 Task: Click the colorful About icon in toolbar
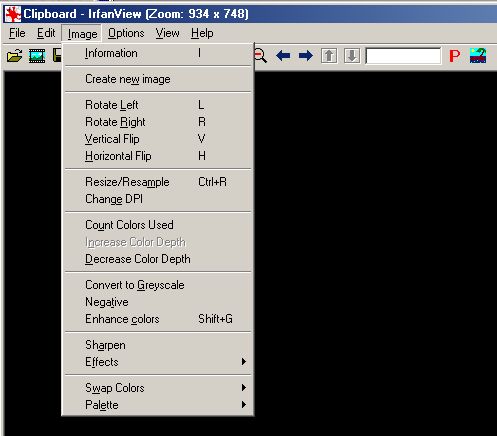(x=478, y=56)
